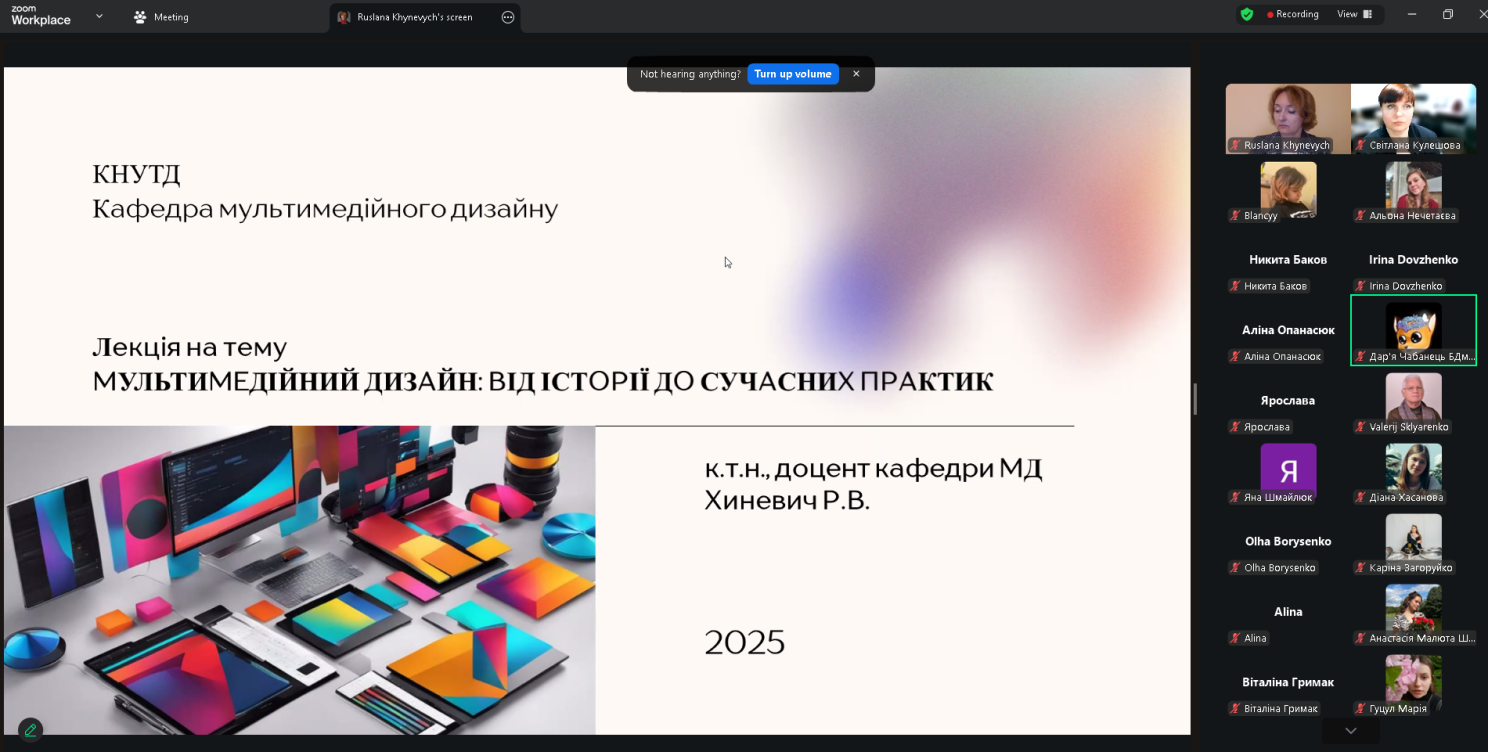
Task: Select Яна Шмайлюк purple avatar tile
Action: [x=1288, y=470]
